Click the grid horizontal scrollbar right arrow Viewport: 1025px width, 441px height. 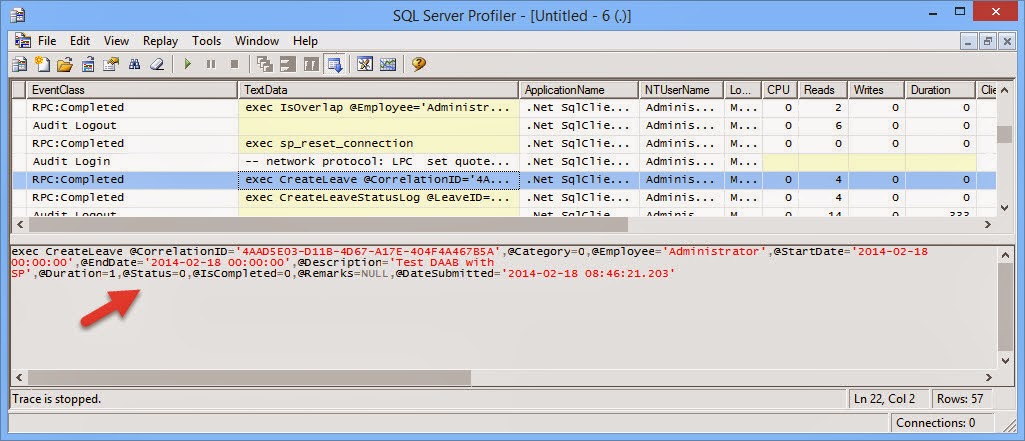click(x=988, y=225)
